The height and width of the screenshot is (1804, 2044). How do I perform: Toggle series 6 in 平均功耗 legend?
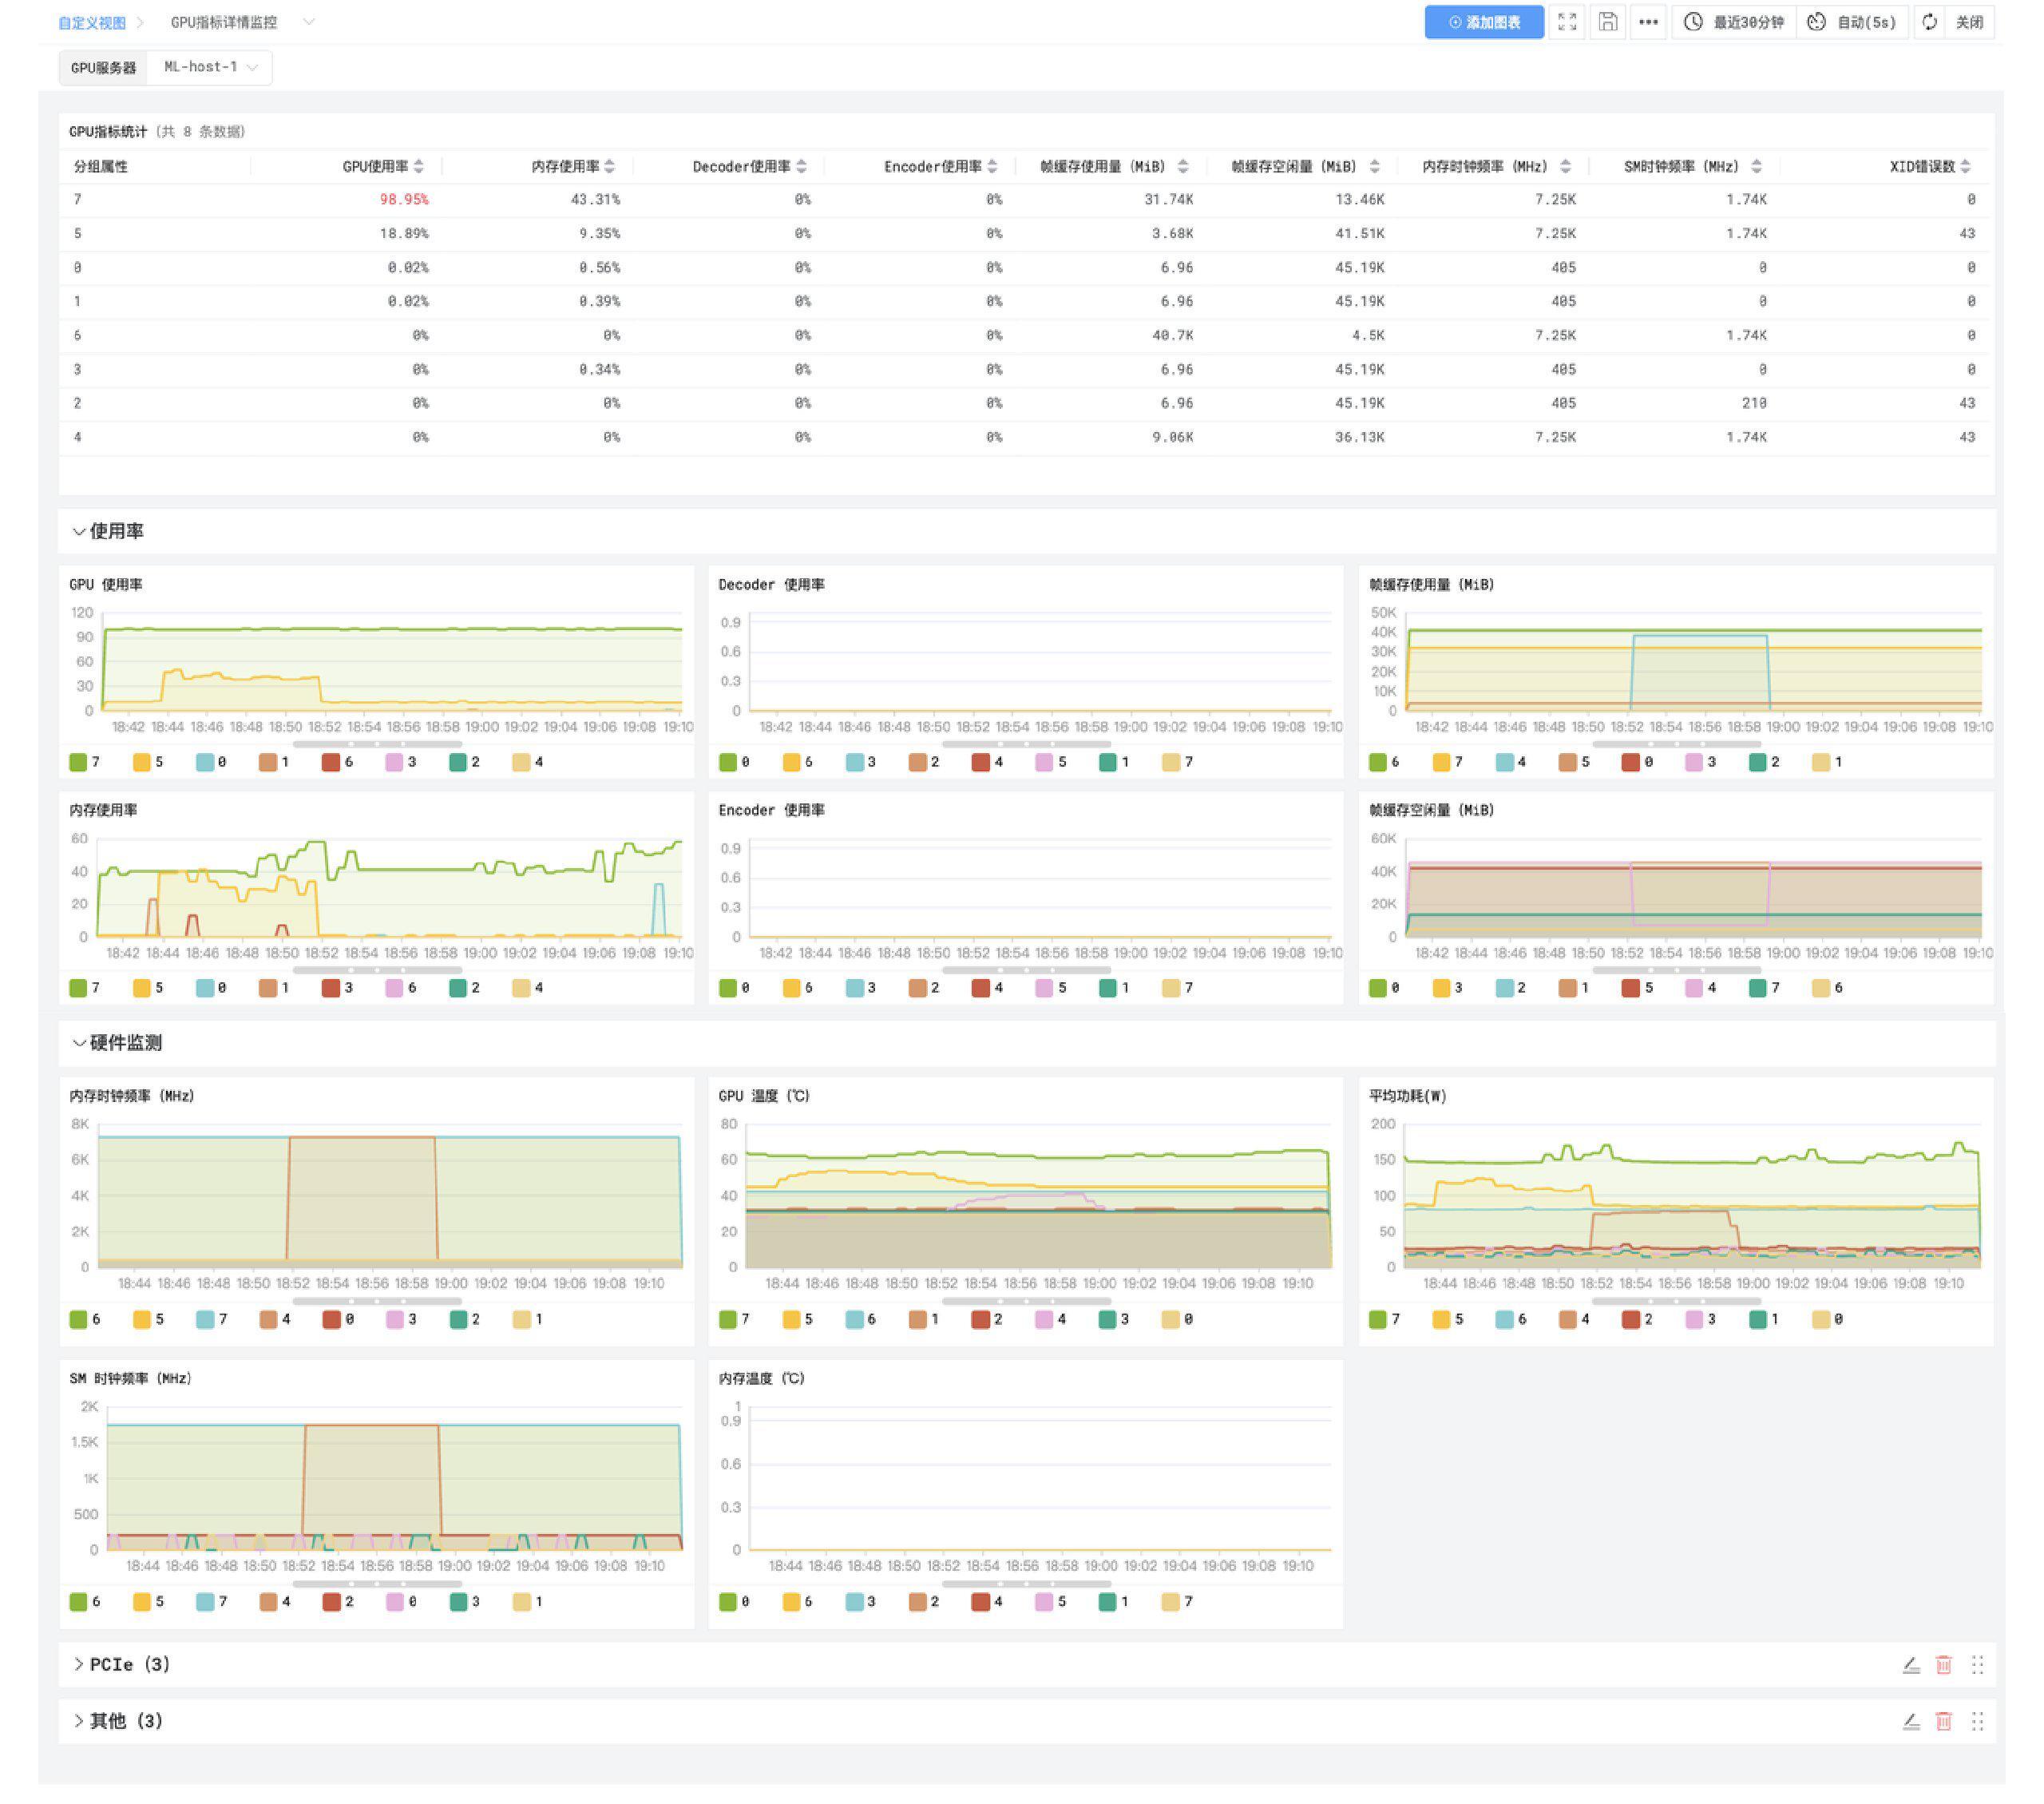[1505, 1319]
